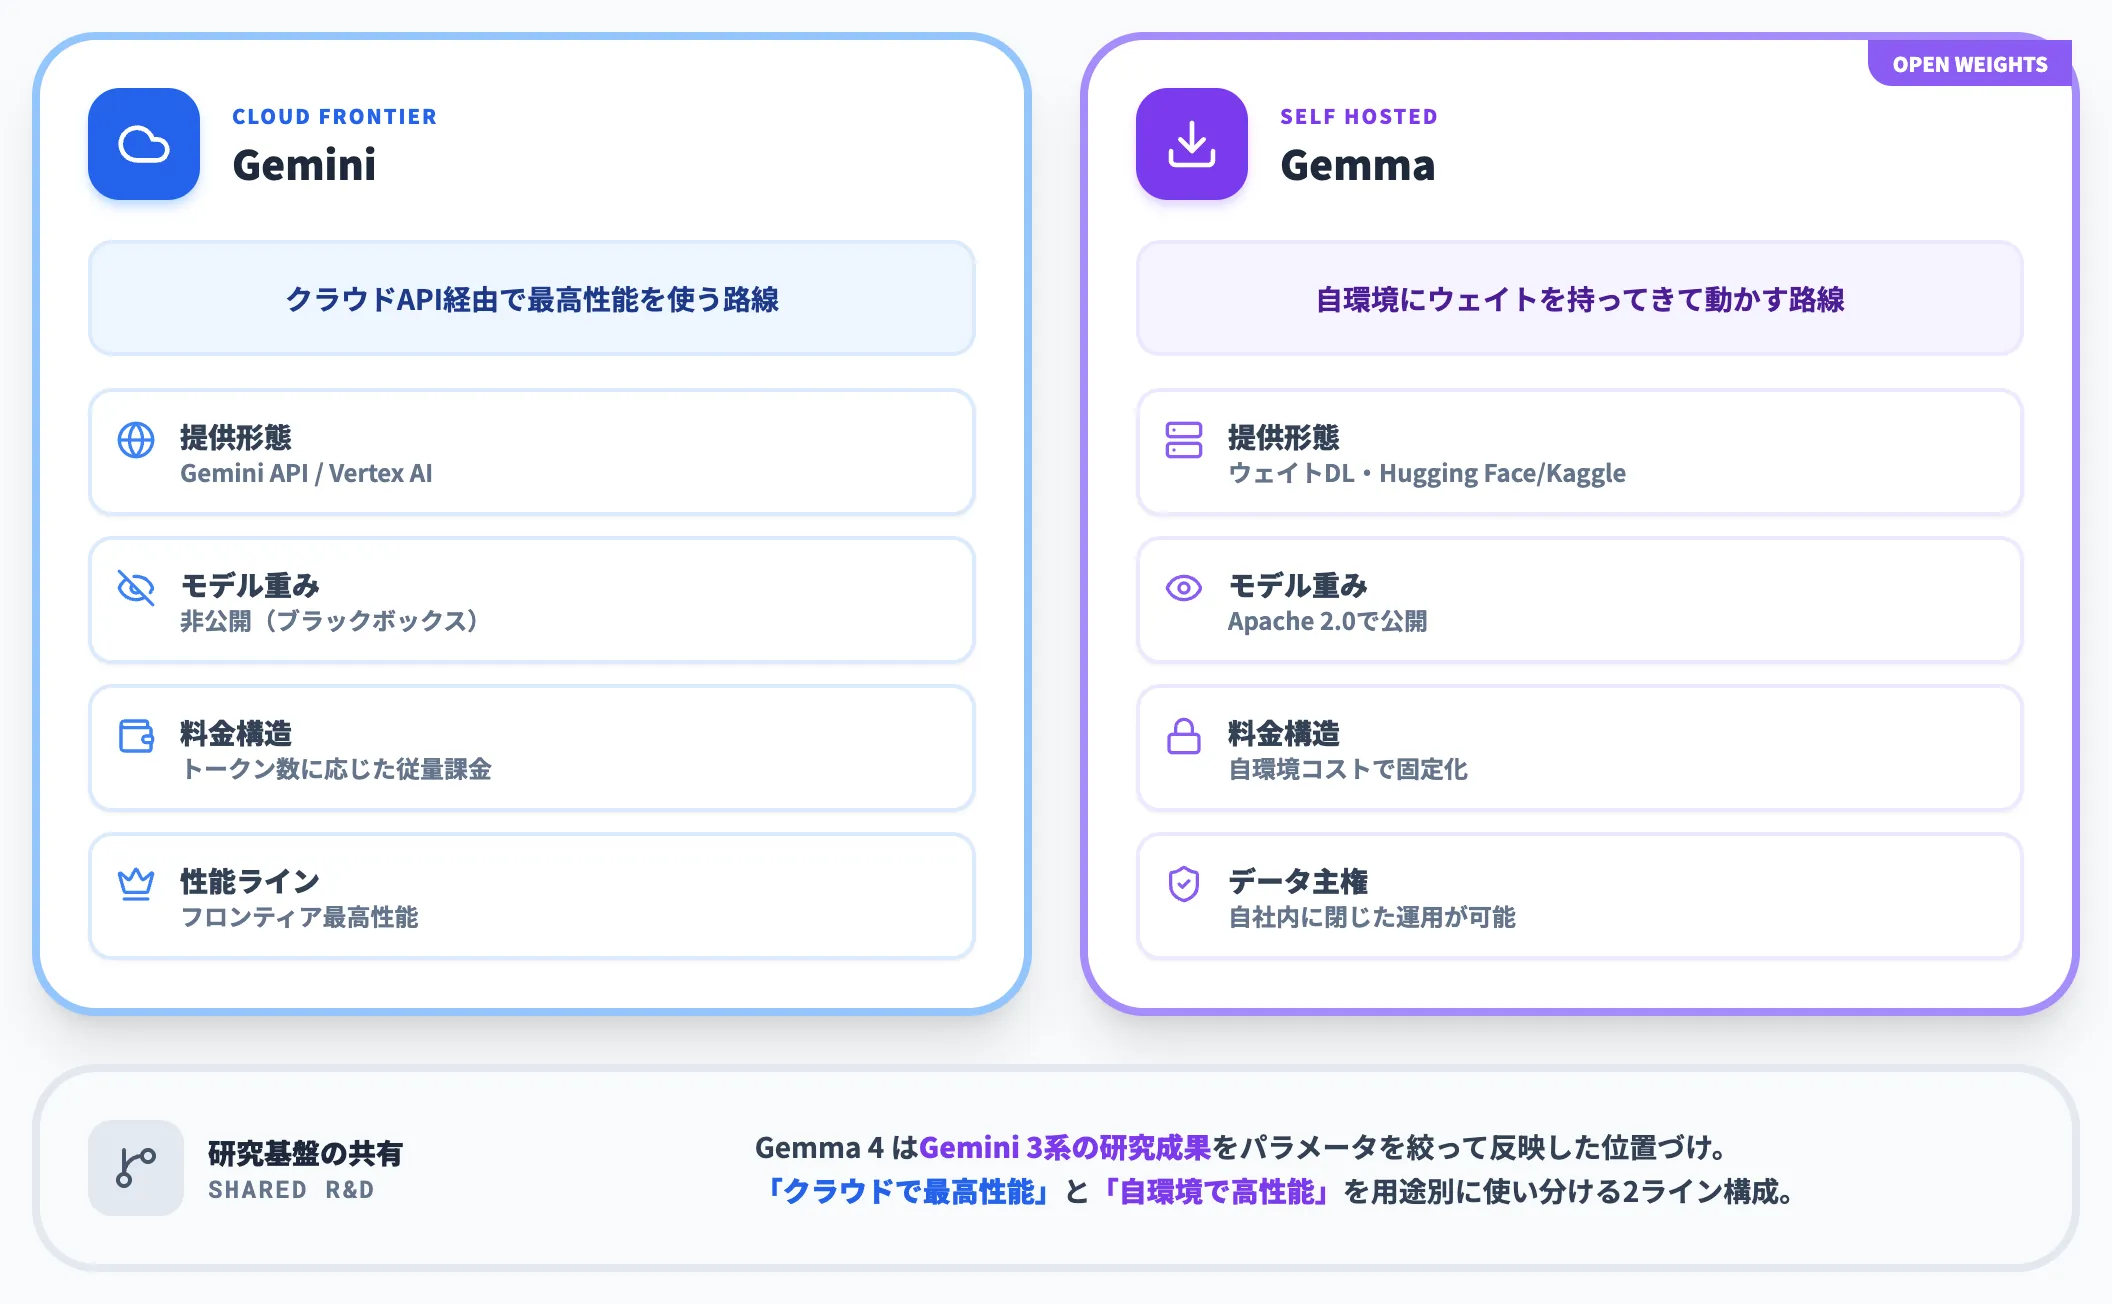Click the Gemini 3系の研究成果 highlighted text
Image resolution: width=2112 pixels, height=1304 pixels.
[1065, 1147]
